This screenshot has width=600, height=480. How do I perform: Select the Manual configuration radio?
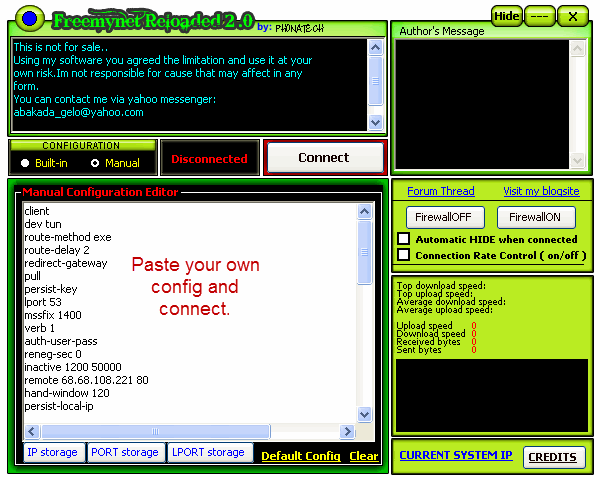pos(95,163)
